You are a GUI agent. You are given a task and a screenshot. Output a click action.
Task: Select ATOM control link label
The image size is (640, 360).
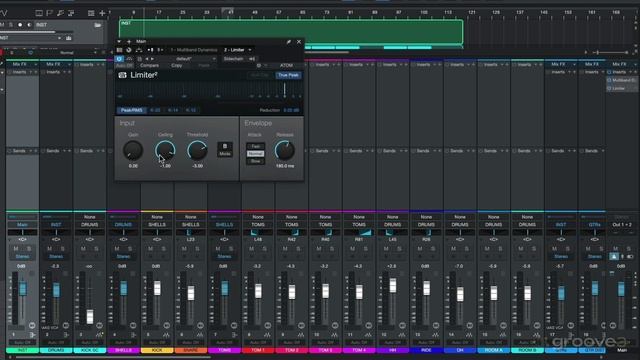coord(286,65)
